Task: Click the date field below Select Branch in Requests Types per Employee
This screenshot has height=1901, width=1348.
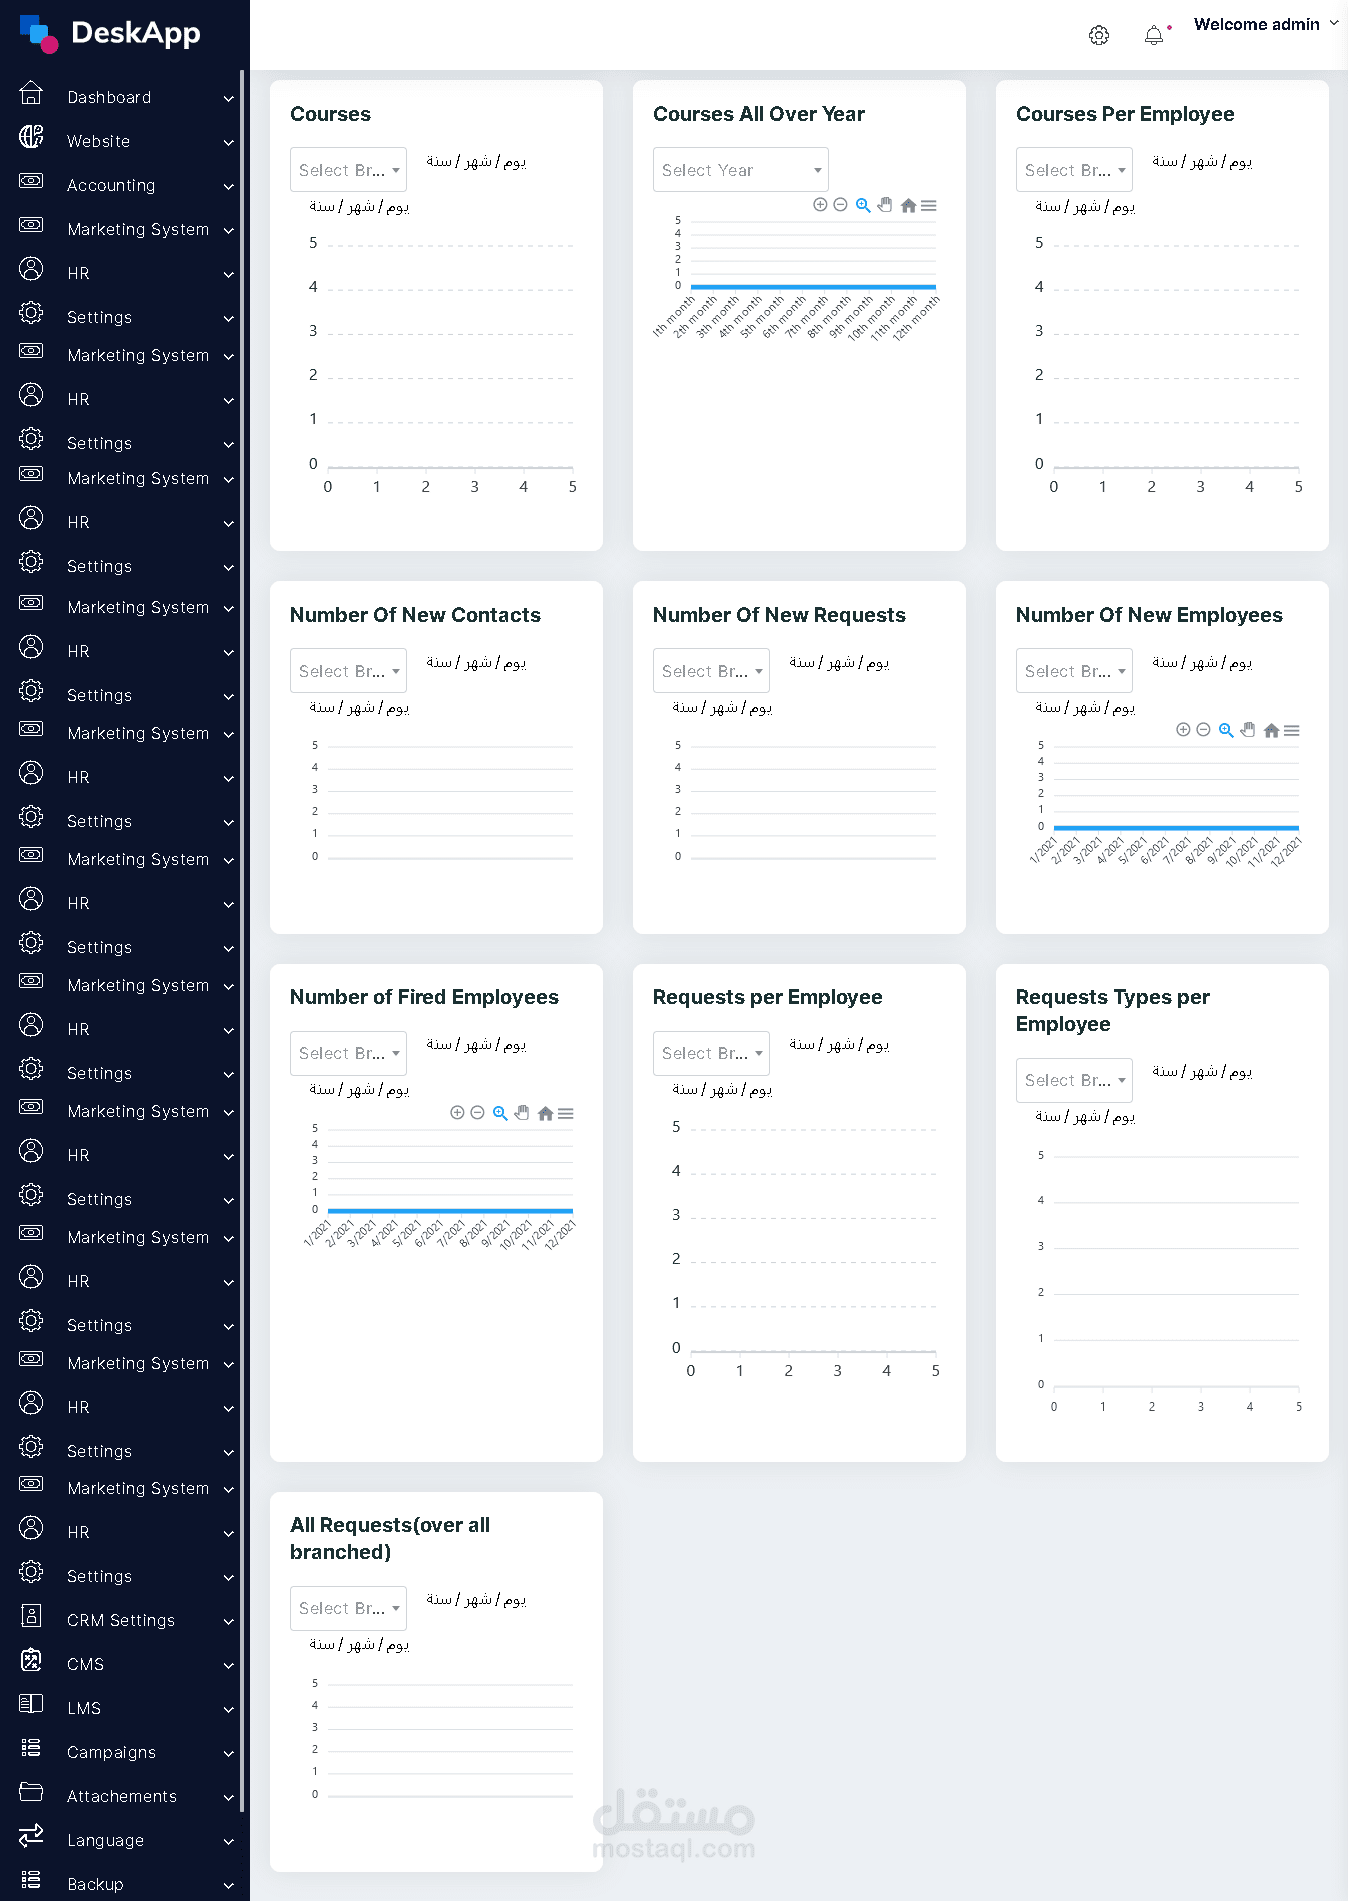Action: pyautogui.click(x=1085, y=1117)
